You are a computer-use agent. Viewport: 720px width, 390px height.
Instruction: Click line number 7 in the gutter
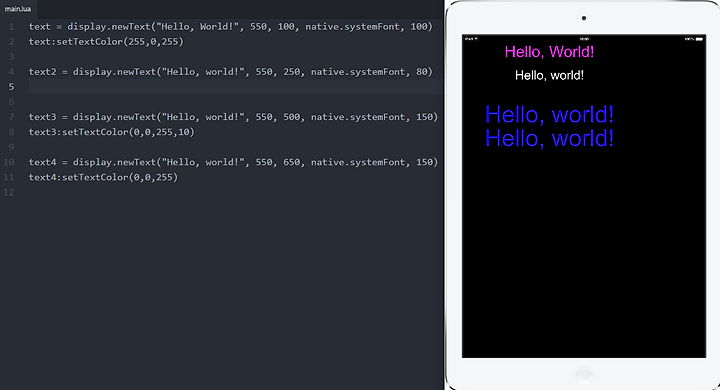pos(11,117)
